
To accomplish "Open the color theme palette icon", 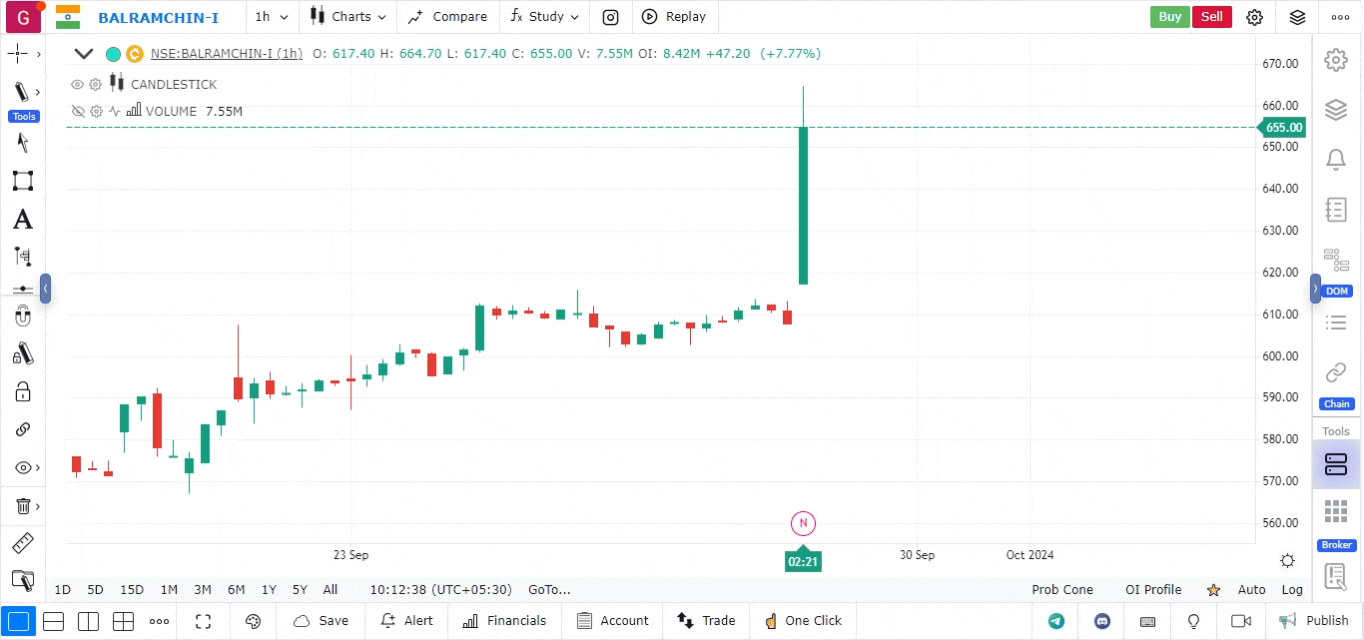I will pyautogui.click(x=253, y=621).
